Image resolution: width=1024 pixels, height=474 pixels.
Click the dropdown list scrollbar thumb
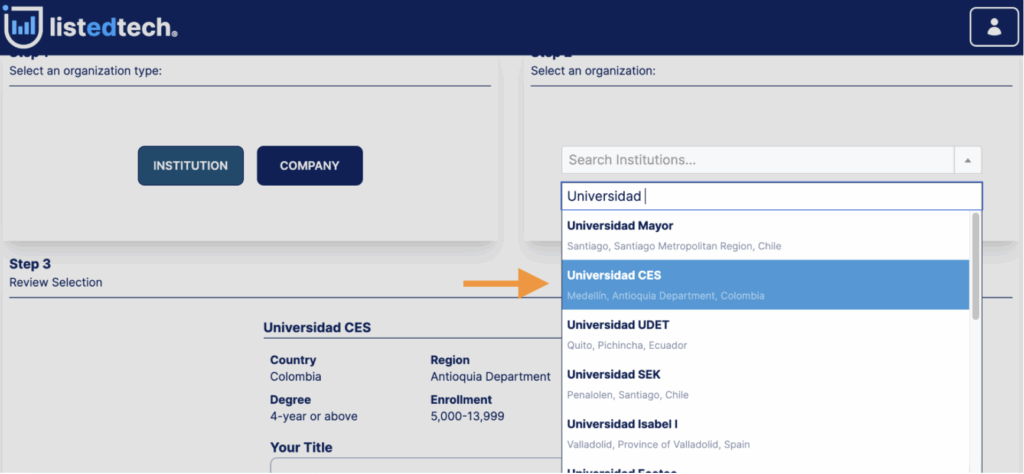976,266
